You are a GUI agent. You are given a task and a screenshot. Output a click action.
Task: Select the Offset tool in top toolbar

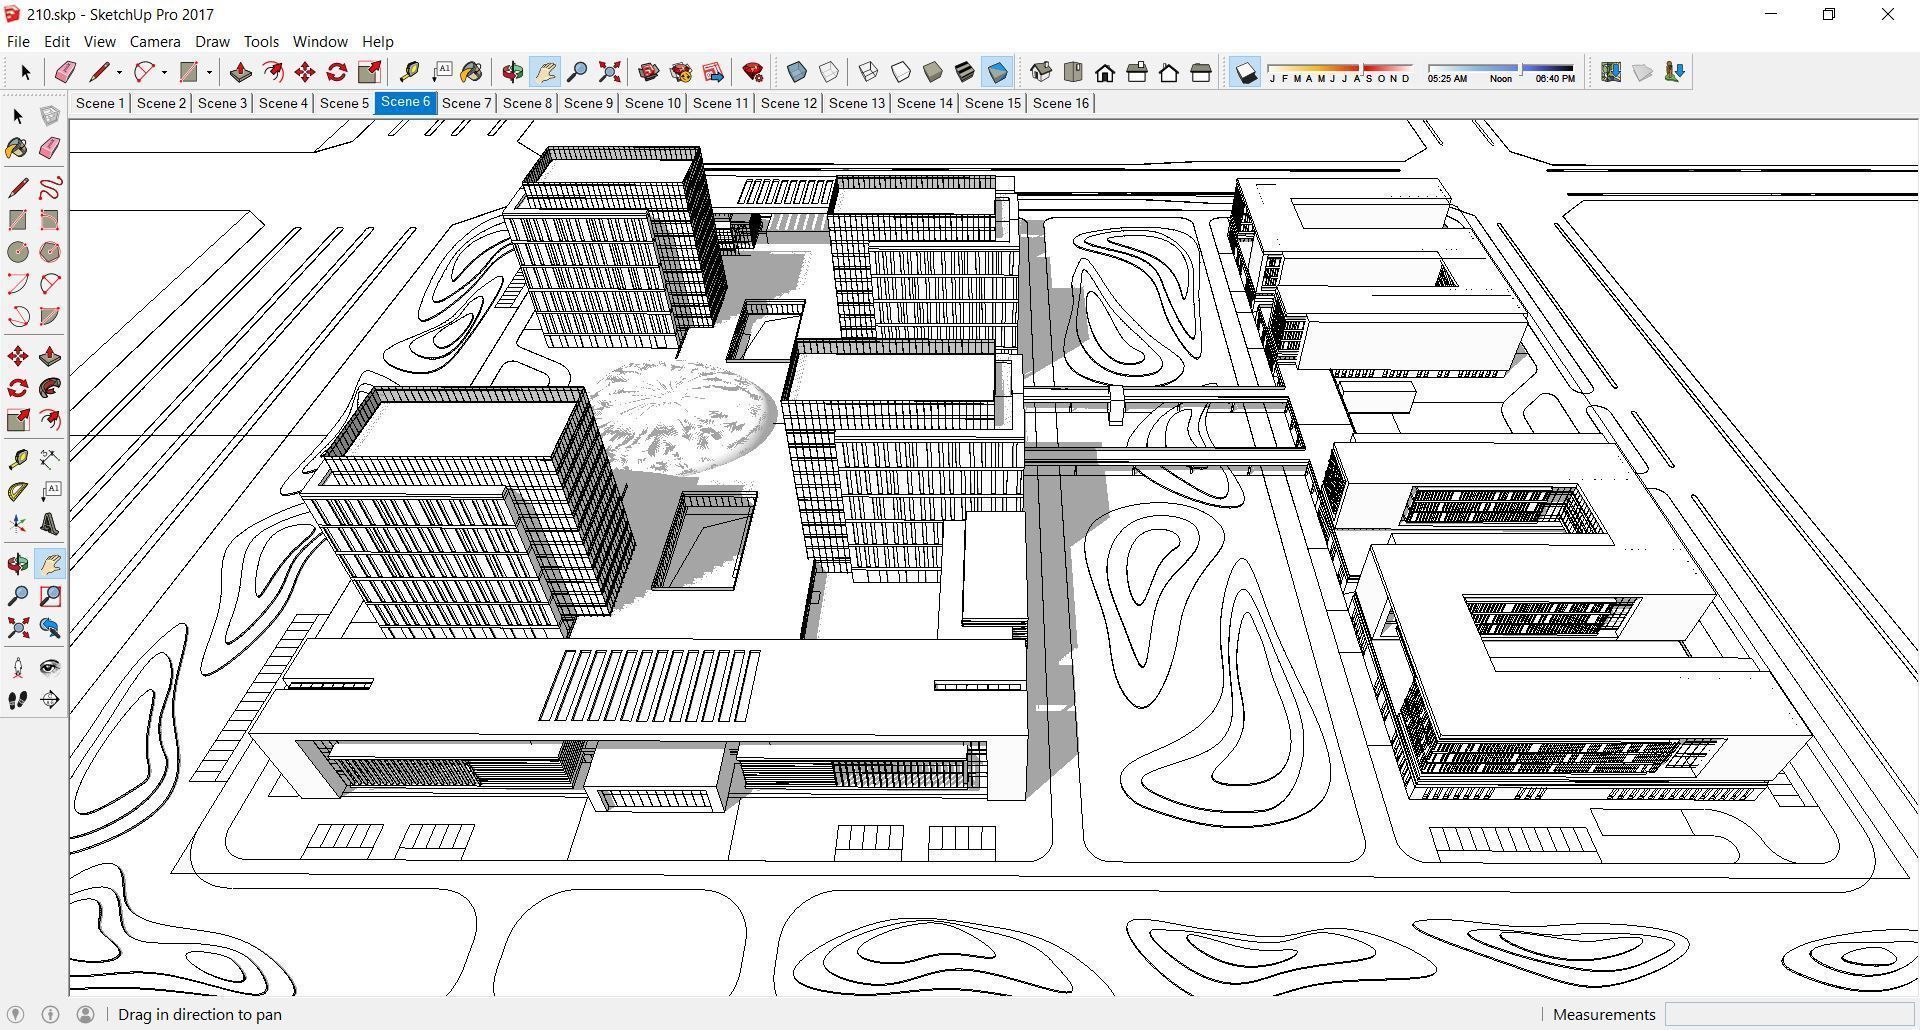tap(272, 72)
